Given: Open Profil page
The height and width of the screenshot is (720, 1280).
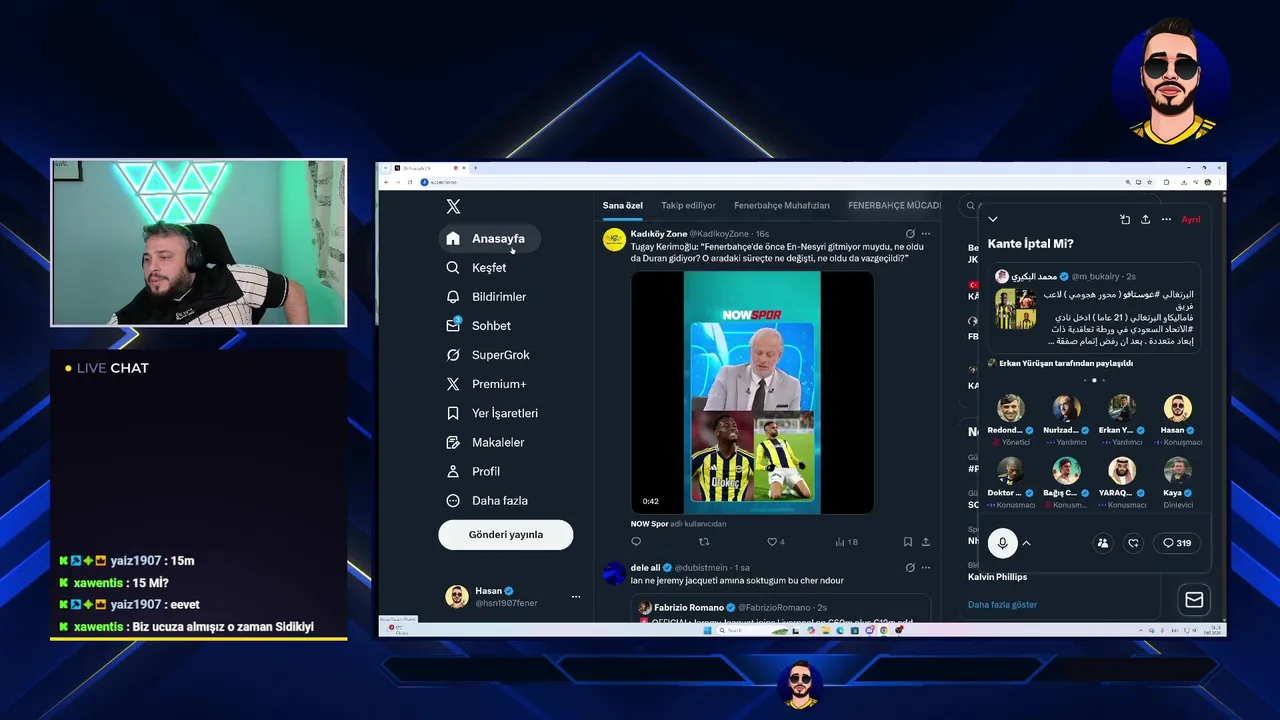Looking at the screenshot, I should [473, 471].
